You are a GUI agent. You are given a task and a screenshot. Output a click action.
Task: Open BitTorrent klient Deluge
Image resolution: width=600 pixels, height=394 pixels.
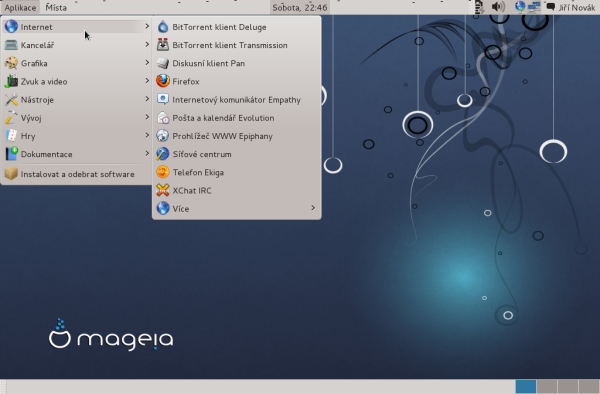[x=236, y=27]
